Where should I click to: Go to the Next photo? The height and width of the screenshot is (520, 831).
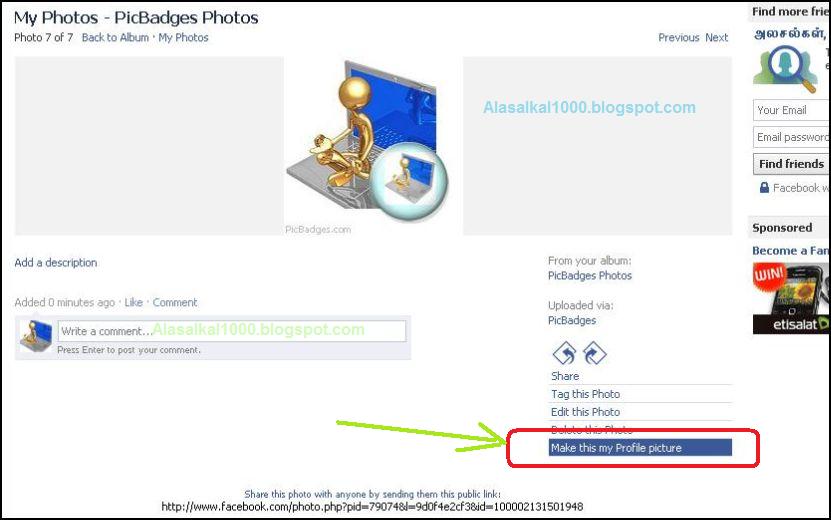tap(717, 38)
